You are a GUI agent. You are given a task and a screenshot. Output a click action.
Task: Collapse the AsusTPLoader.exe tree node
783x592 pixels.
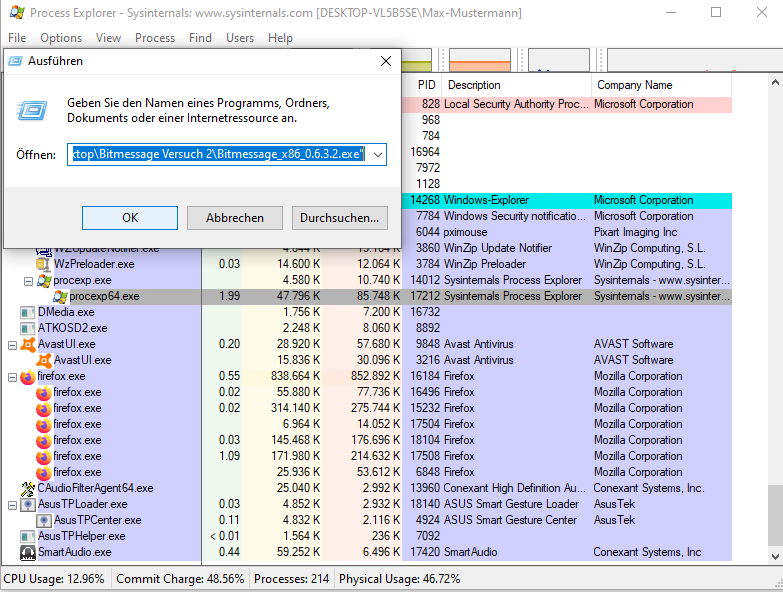pyautogui.click(x=12, y=506)
